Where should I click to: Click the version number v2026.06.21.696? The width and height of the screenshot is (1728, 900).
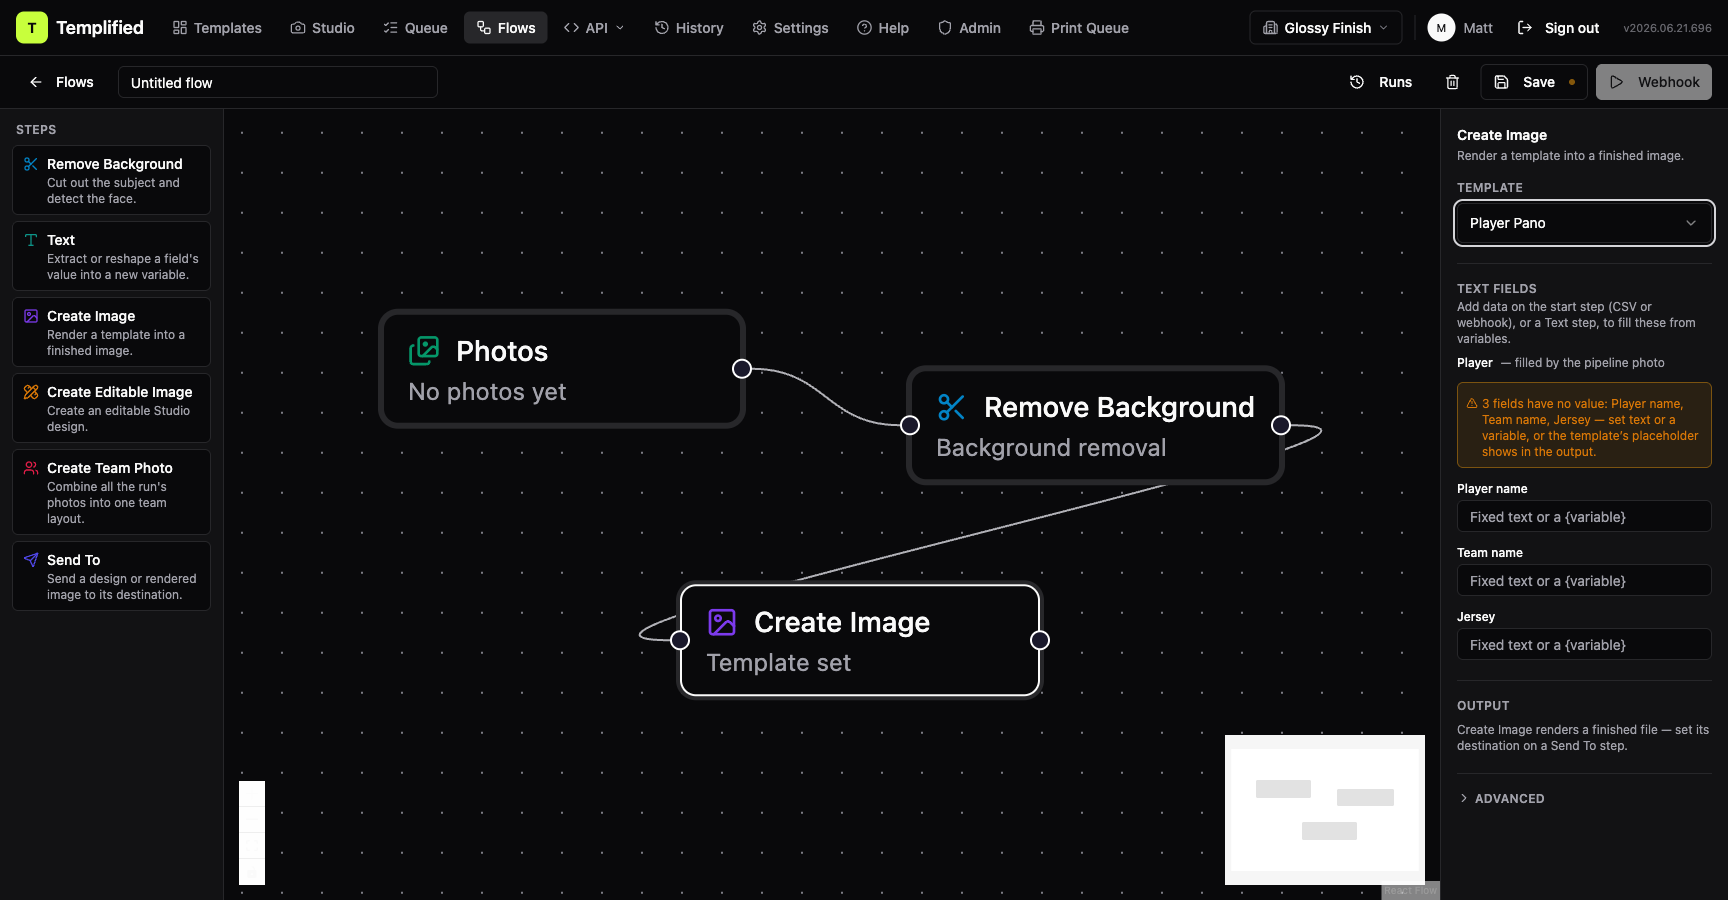click(1667, 28)
